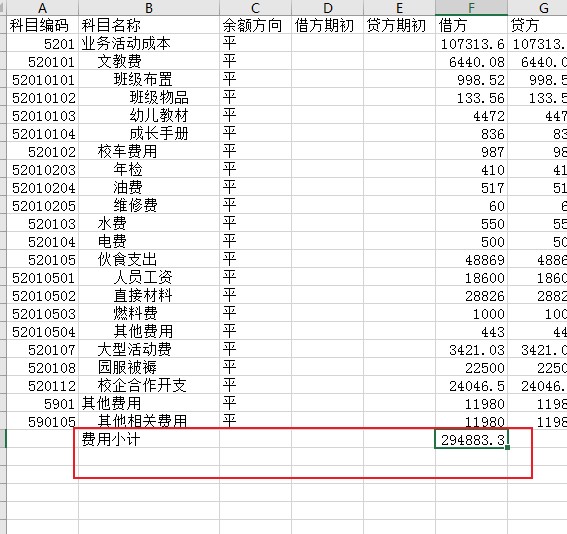Select the 水费 cell
Screen dimensions: 567x534
[x=149, y=223]
